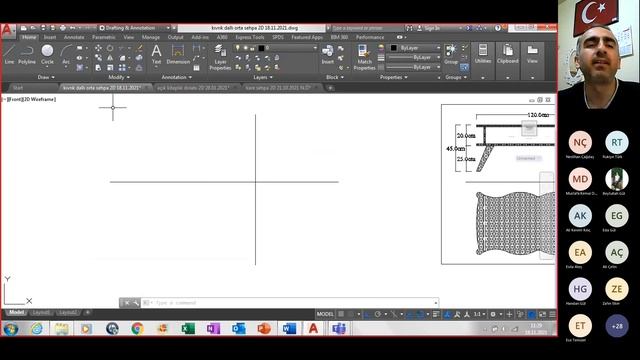640x360 pixels.
Task: Expand the Block panel
Action: tap(335, 77)
